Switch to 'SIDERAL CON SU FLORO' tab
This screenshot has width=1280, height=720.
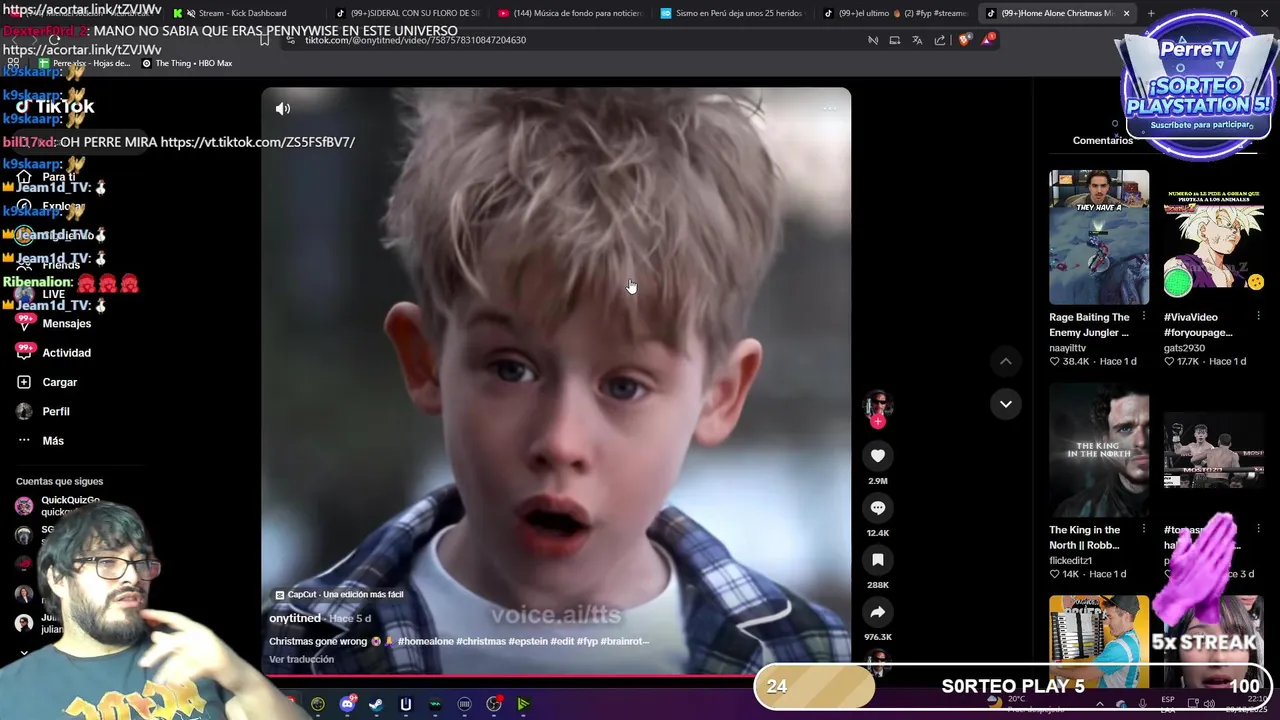point(408,13)
